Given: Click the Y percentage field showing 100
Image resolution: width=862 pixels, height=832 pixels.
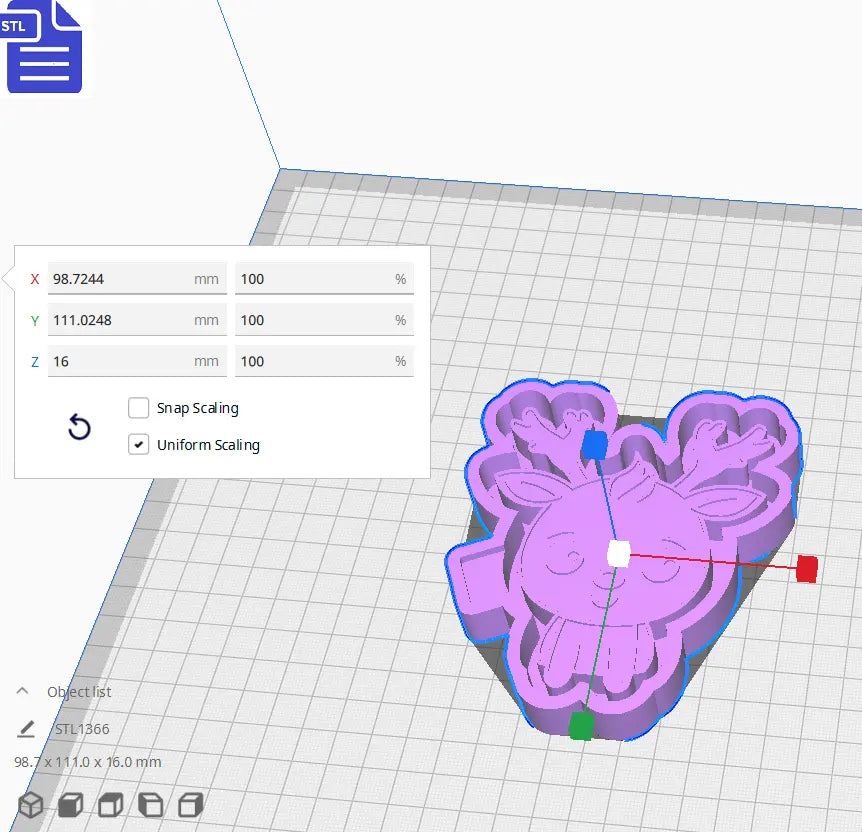Looking at the screenshot, I should click(324, 319).
